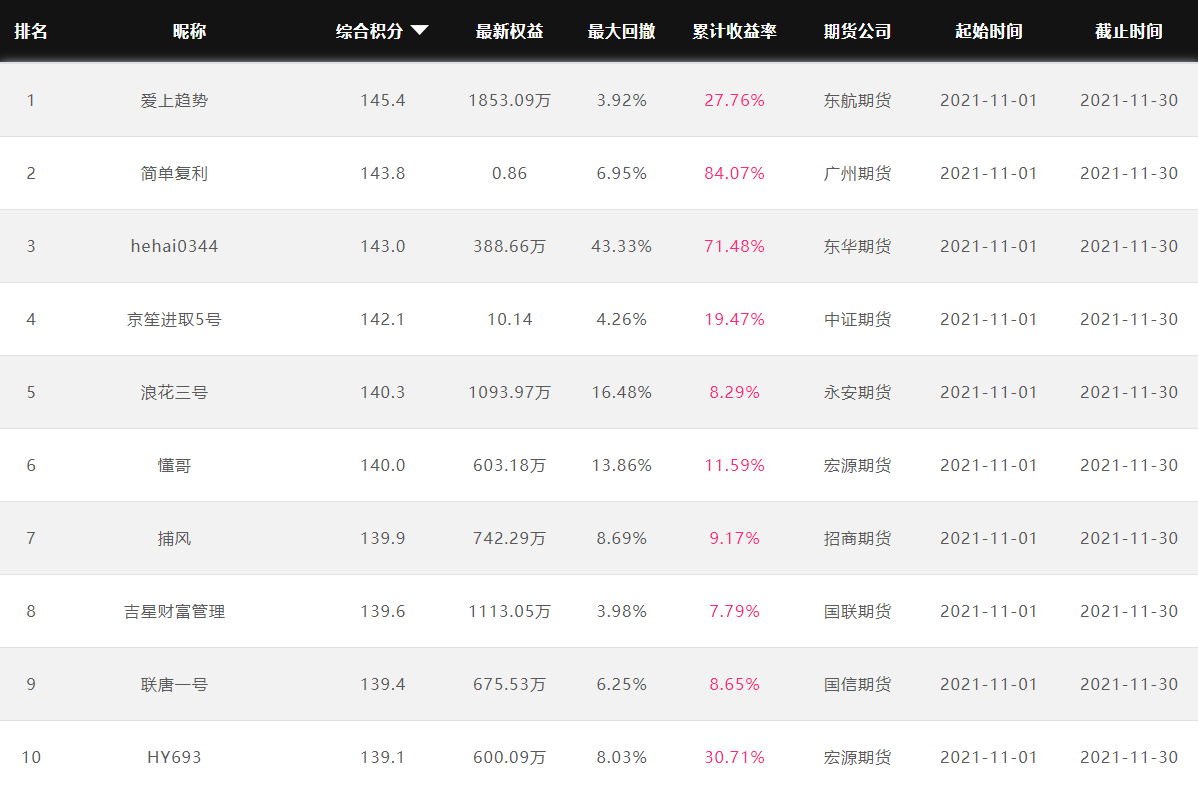Click return rate 27.76%
The width and height of the screenshot is (1198, 790).
tap(734, 100)
